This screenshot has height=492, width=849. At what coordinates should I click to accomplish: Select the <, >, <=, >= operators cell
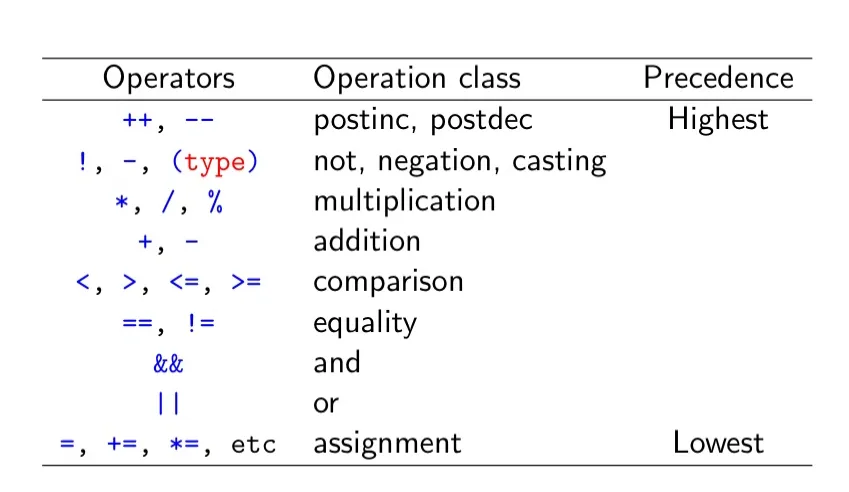coord(168,282)
